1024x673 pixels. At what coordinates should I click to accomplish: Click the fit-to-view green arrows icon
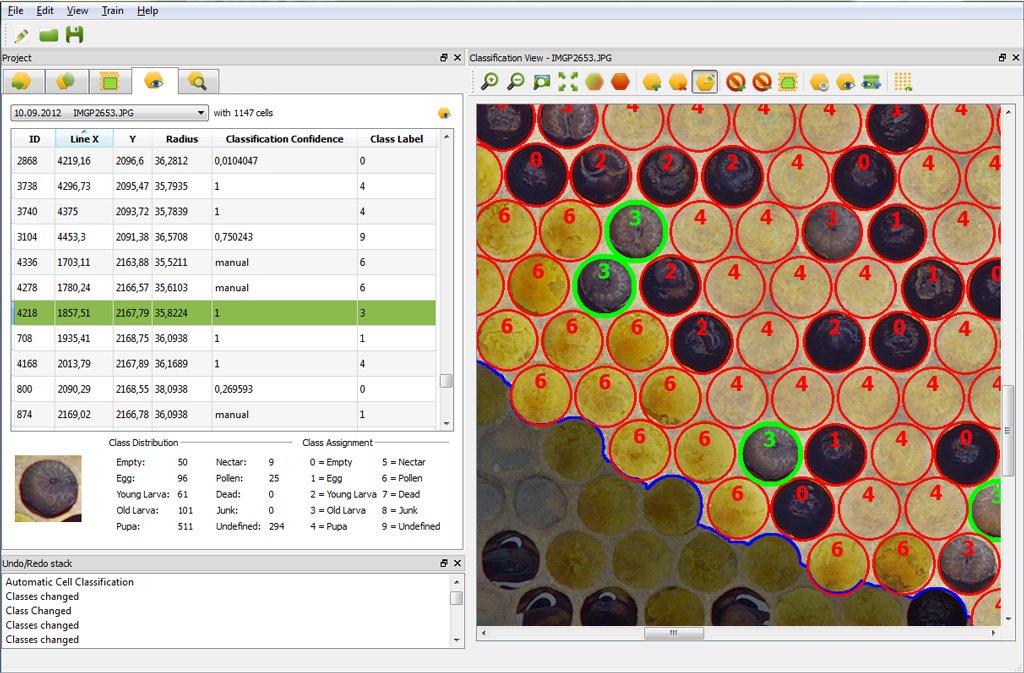568,82
